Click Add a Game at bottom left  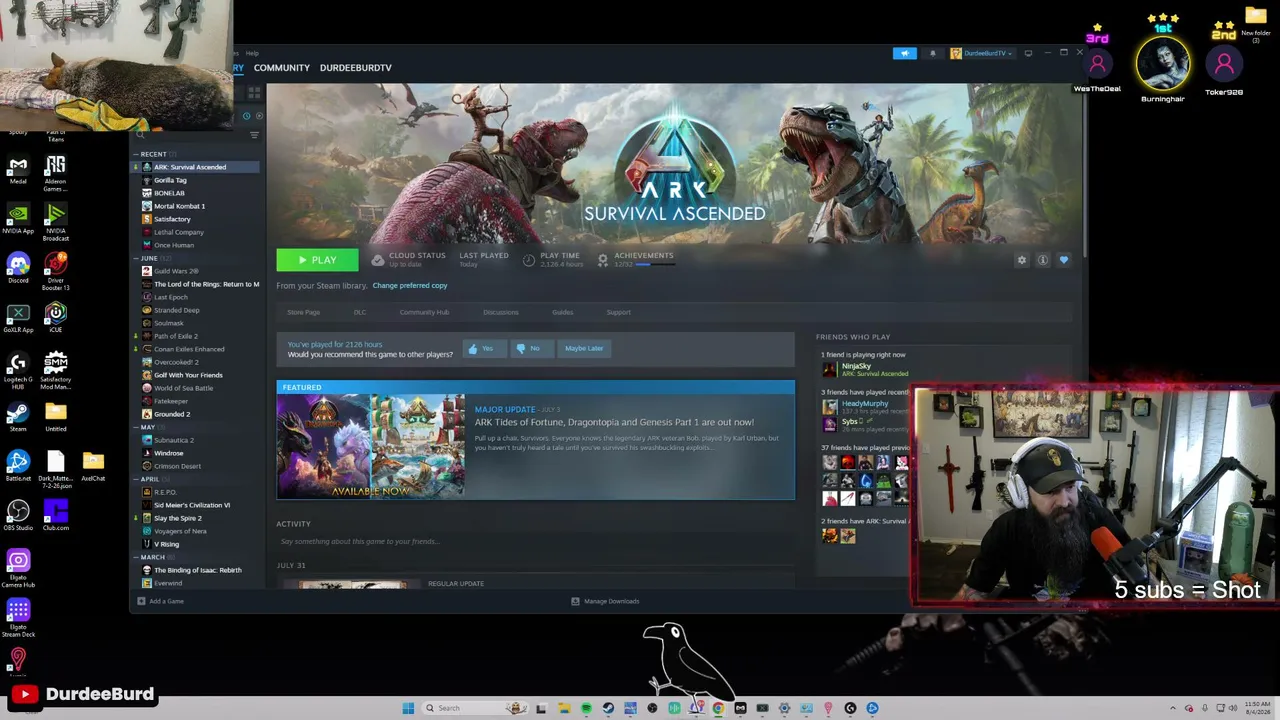tap(160, 601)
